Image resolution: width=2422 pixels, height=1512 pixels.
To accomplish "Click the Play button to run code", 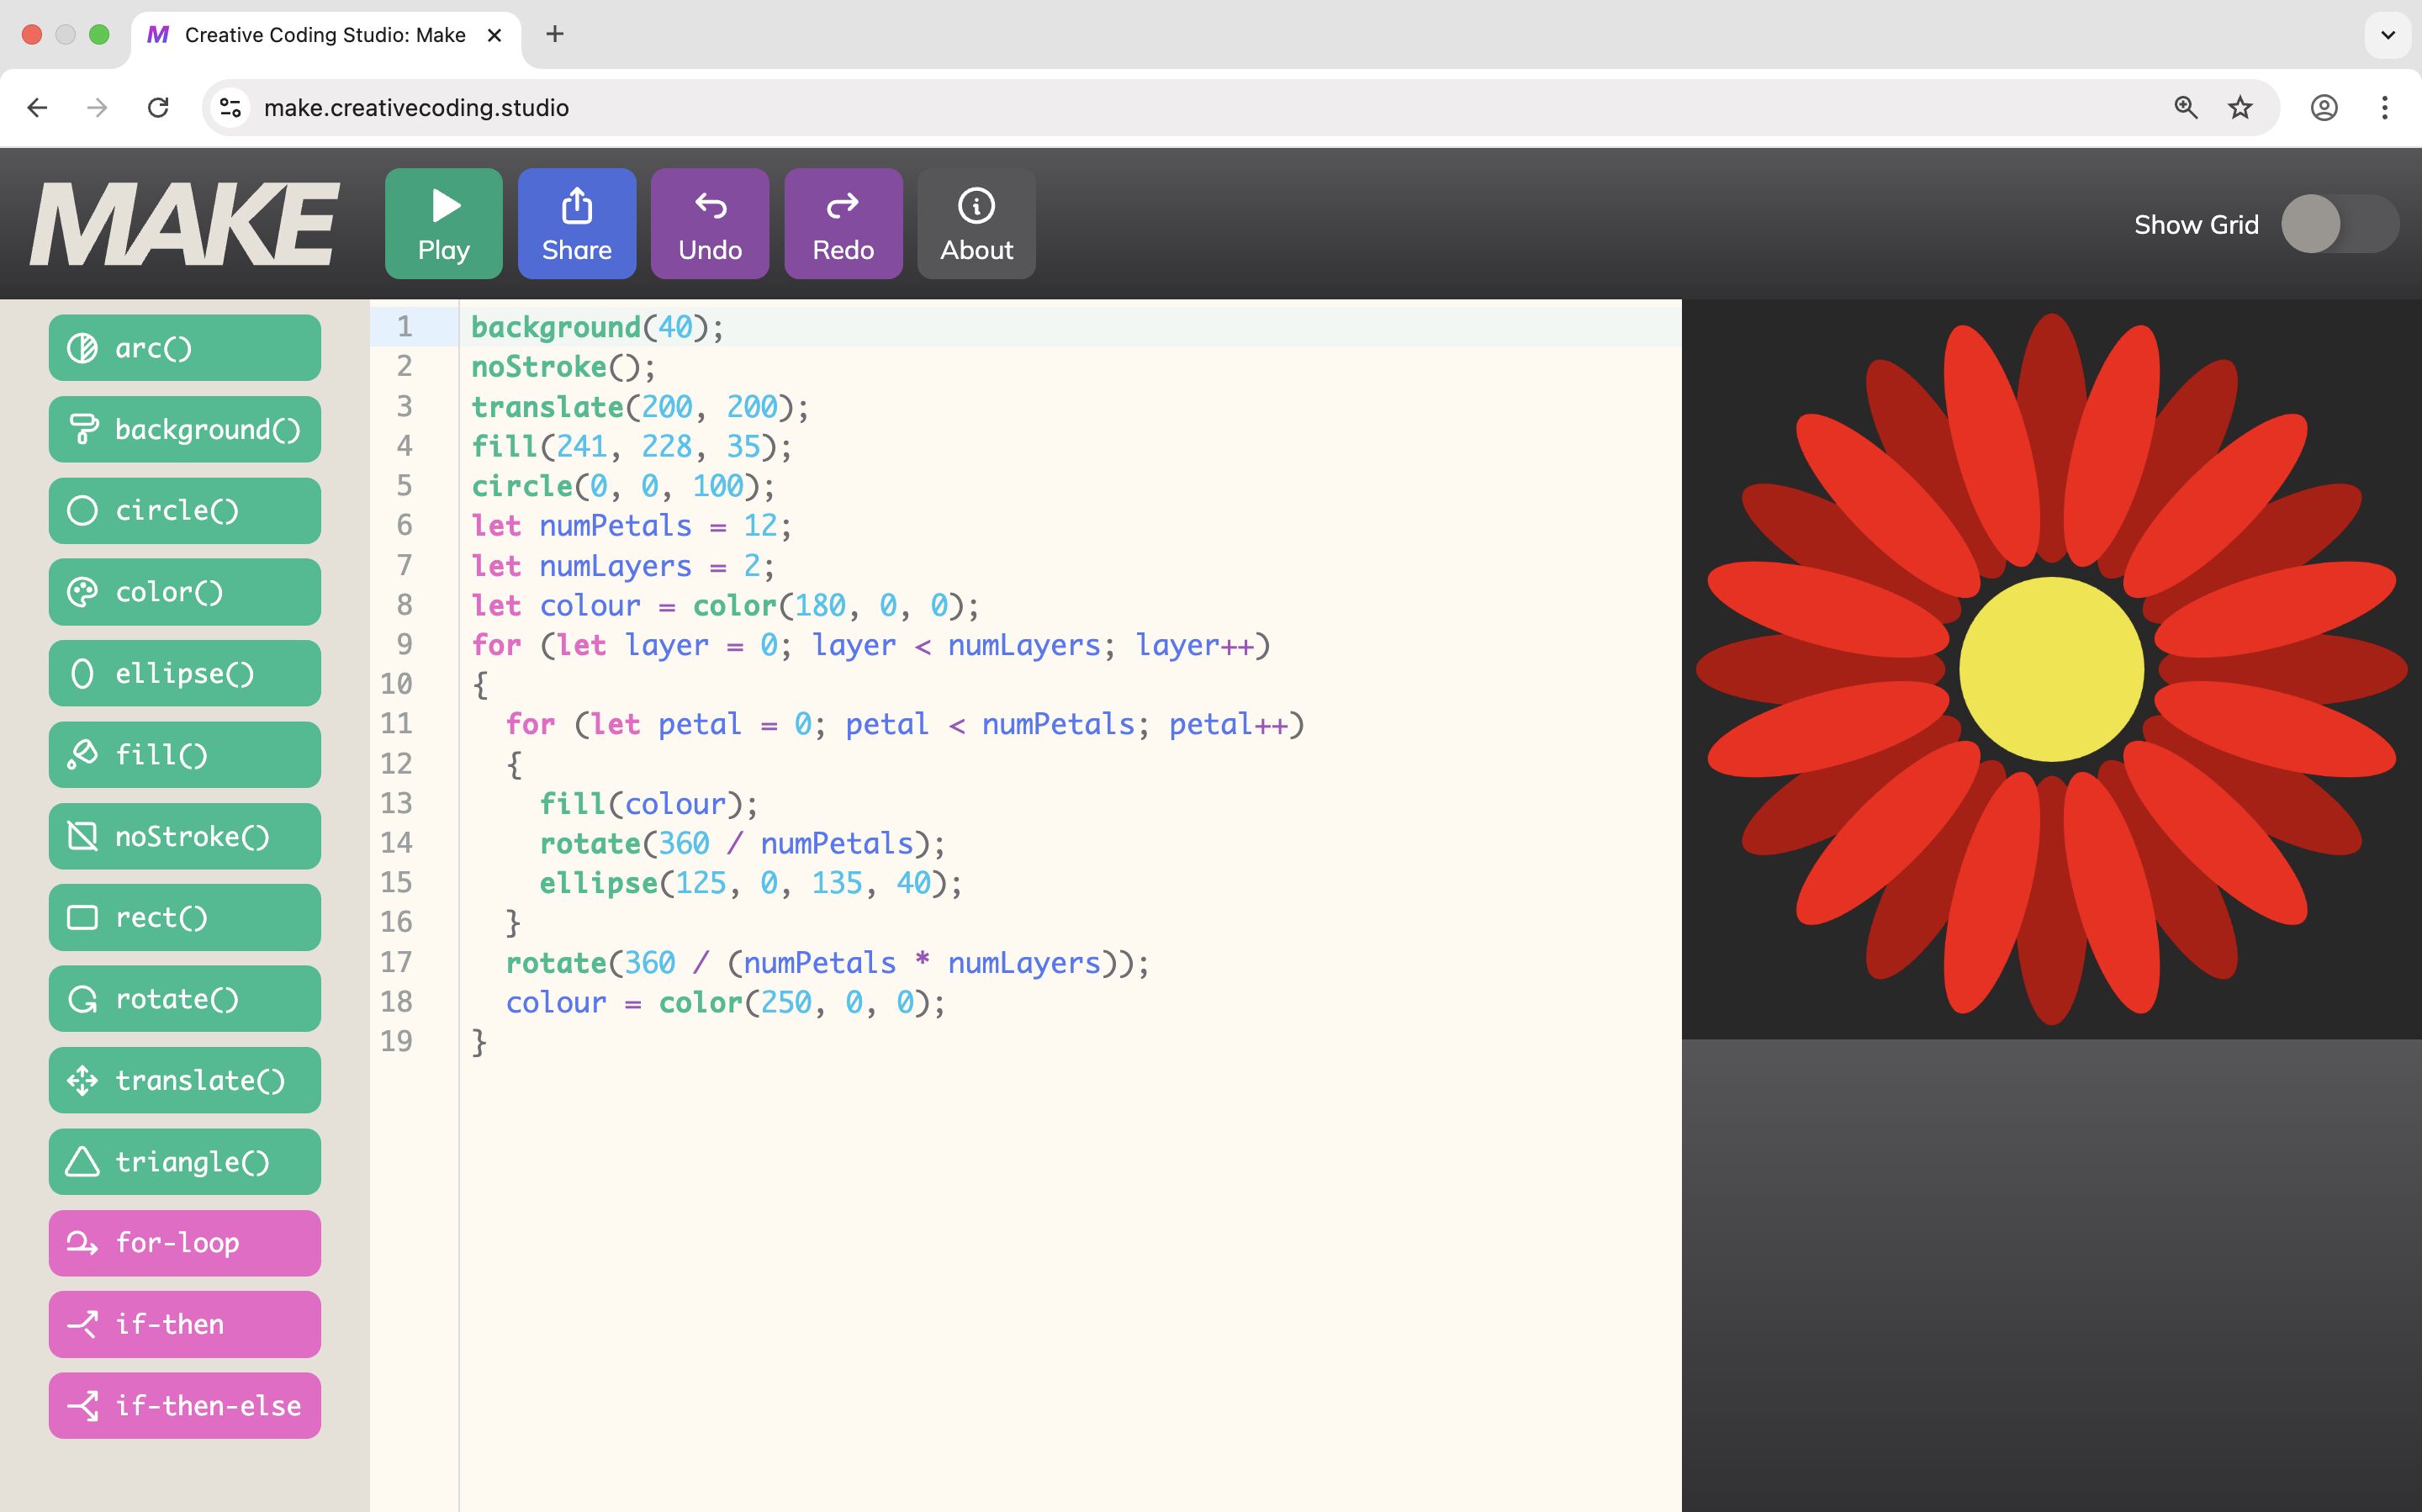I will coord(443,223).
